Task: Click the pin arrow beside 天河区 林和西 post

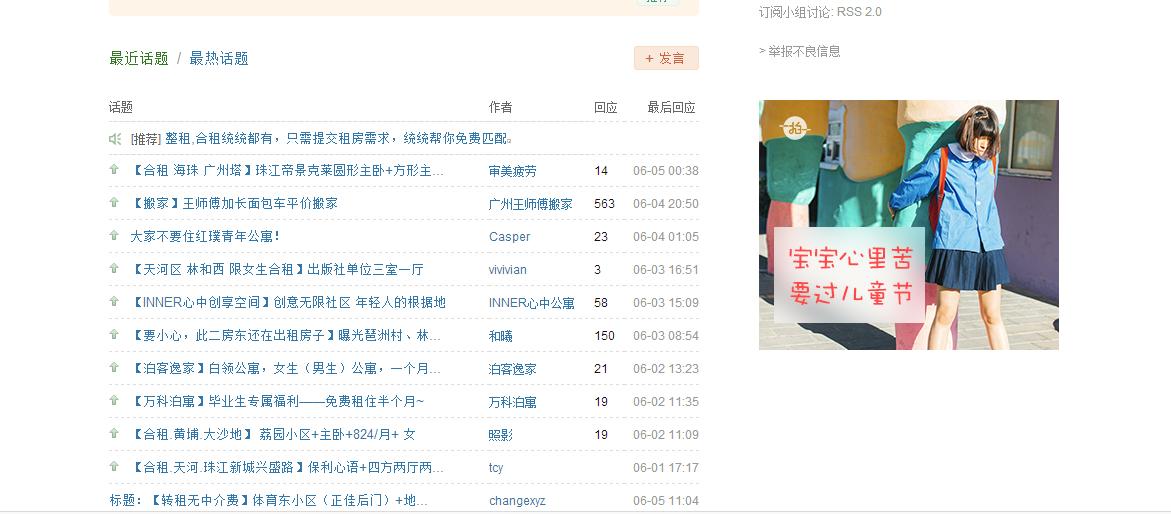Action: tap(114, 268)
